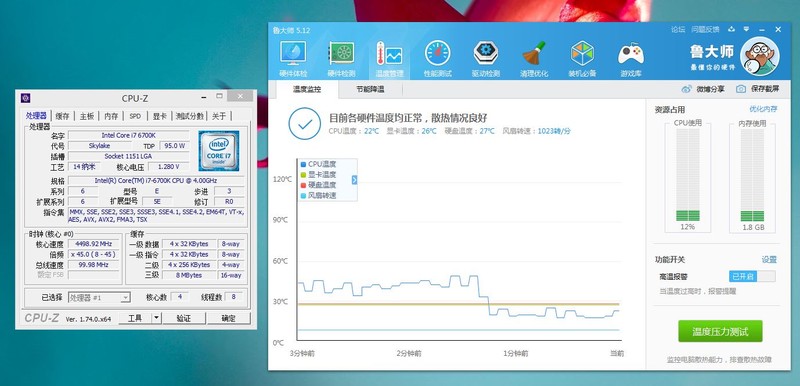
Task: Click the CPU使用 usage meter
Action: point(687,174)
